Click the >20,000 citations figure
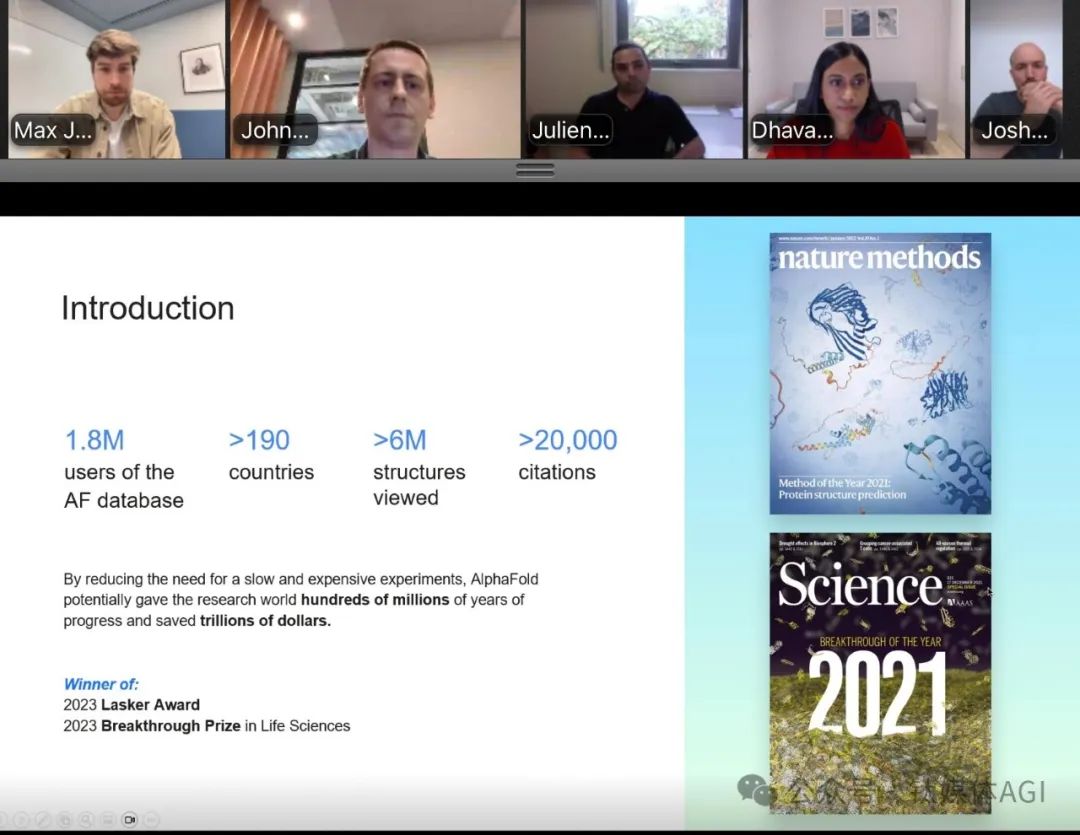This screenshot has width=1080, height=835. click(x=568, y=440)
